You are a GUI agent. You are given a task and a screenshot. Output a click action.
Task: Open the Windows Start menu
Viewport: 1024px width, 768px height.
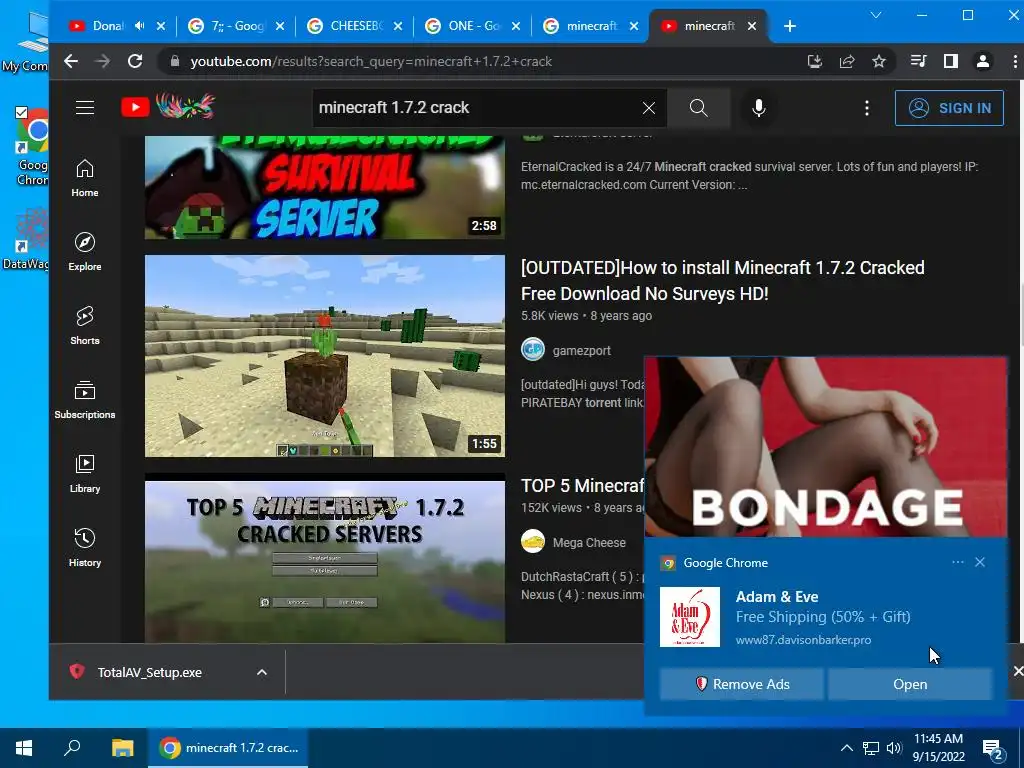pos(24,748)
